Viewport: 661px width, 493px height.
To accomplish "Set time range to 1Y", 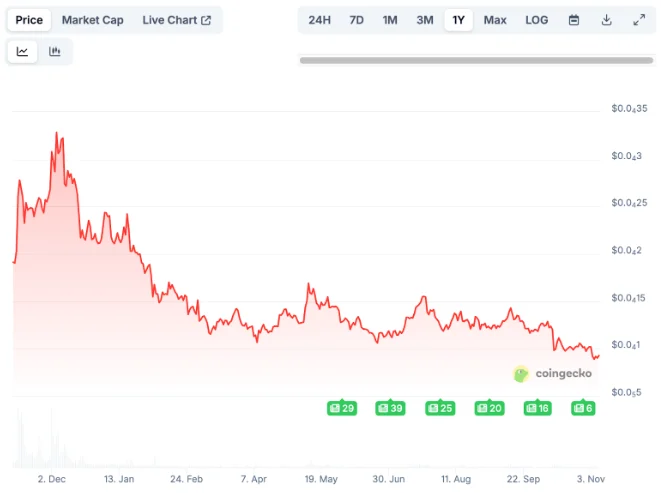I will pyautogui.click(x=459, y=20).
